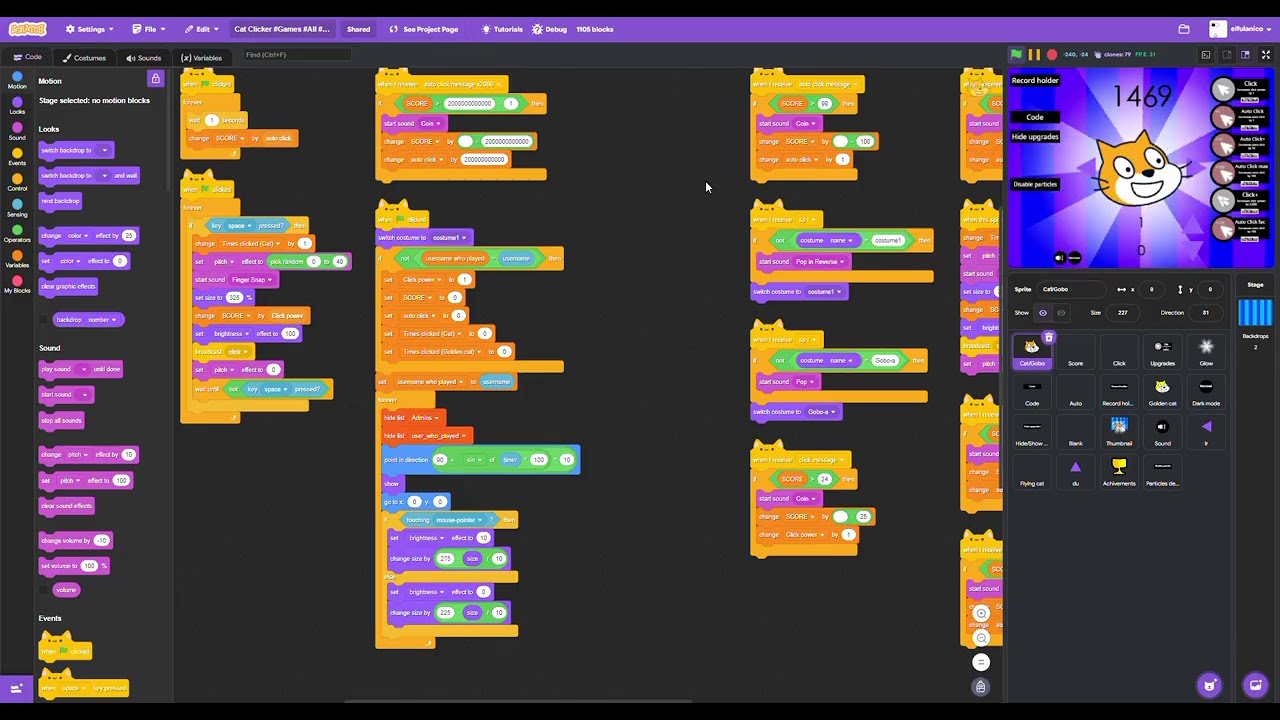Switch to the large stage layout

1245,54
